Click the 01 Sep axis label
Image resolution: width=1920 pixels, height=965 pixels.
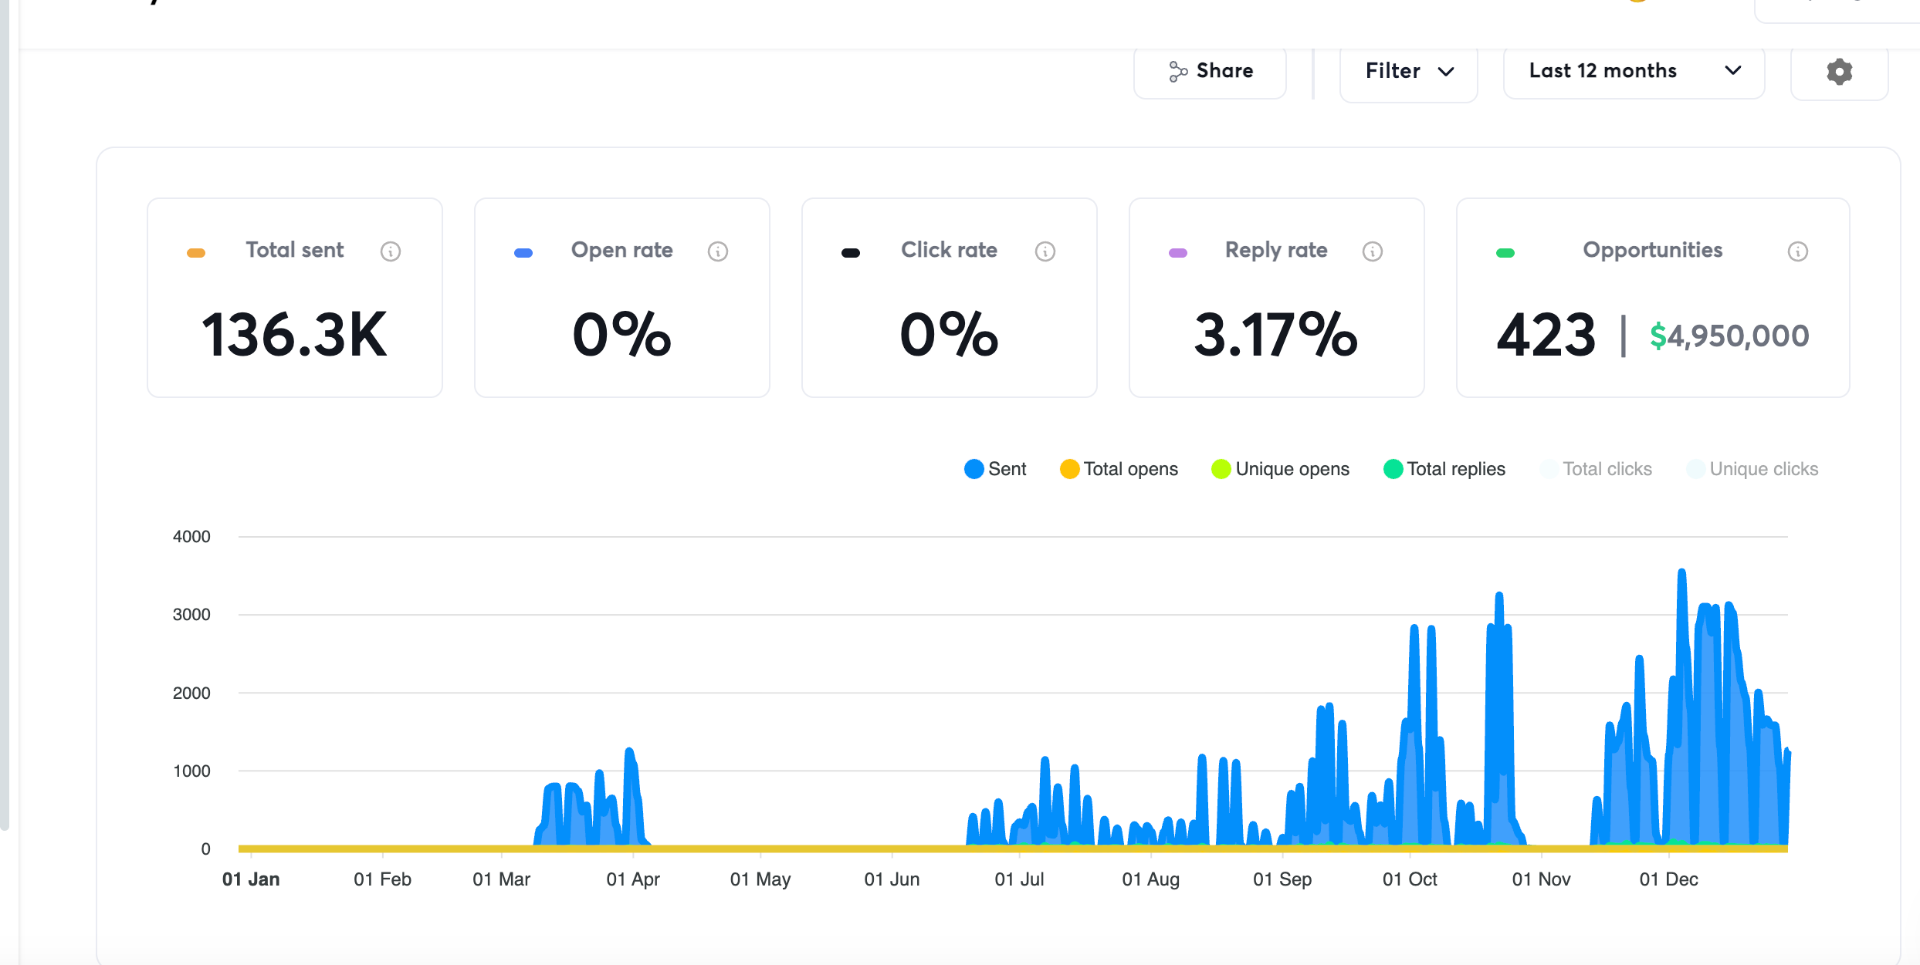pos(1282,879)
